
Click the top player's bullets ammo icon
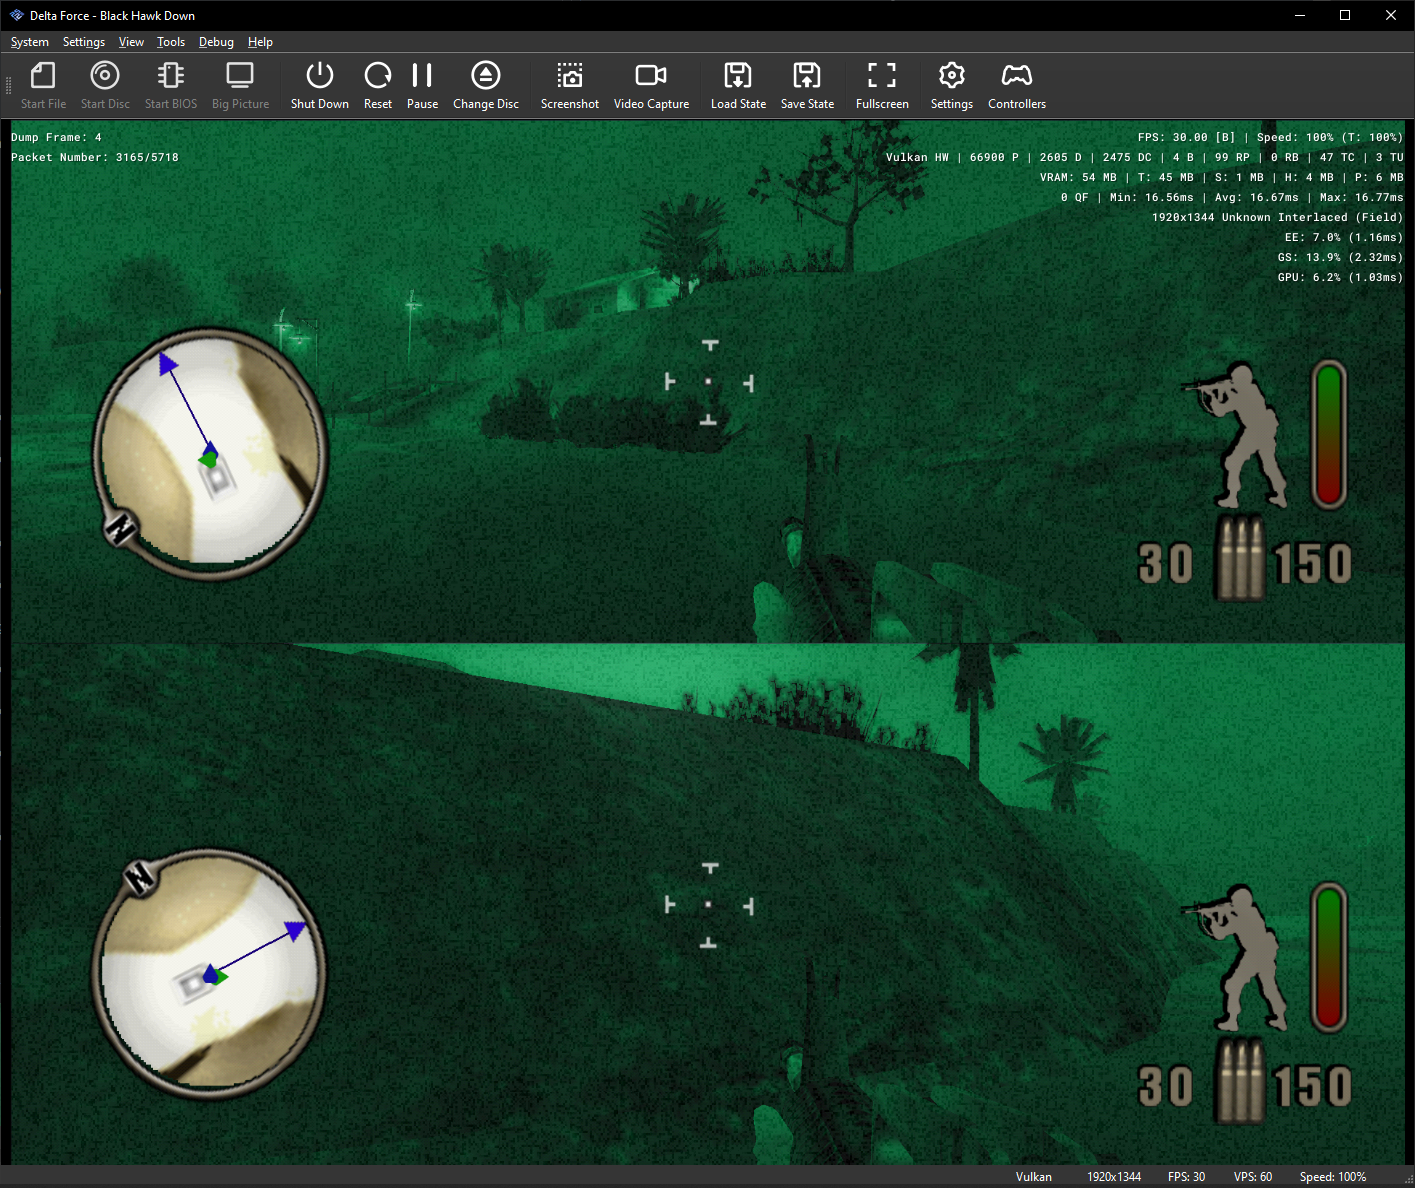(x=1240, y=559)
